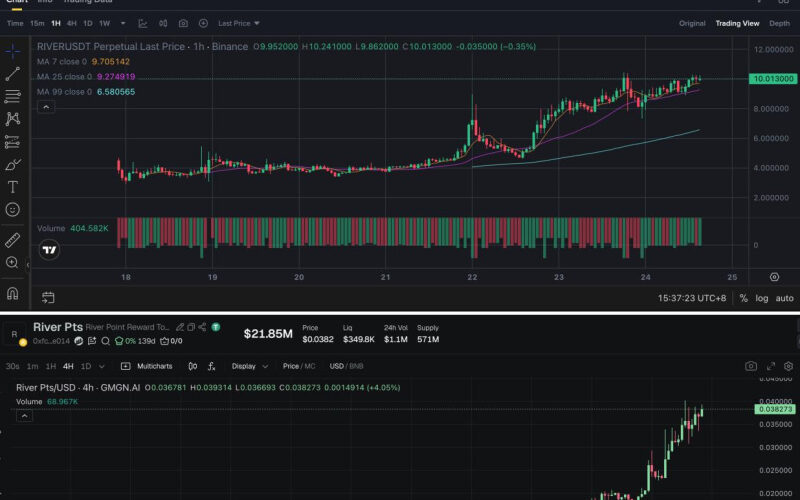This screenshot has width=800, height=500.
Task: Activate the ruler measure tool
Action: pyautogui.click(x=13, y=240)
